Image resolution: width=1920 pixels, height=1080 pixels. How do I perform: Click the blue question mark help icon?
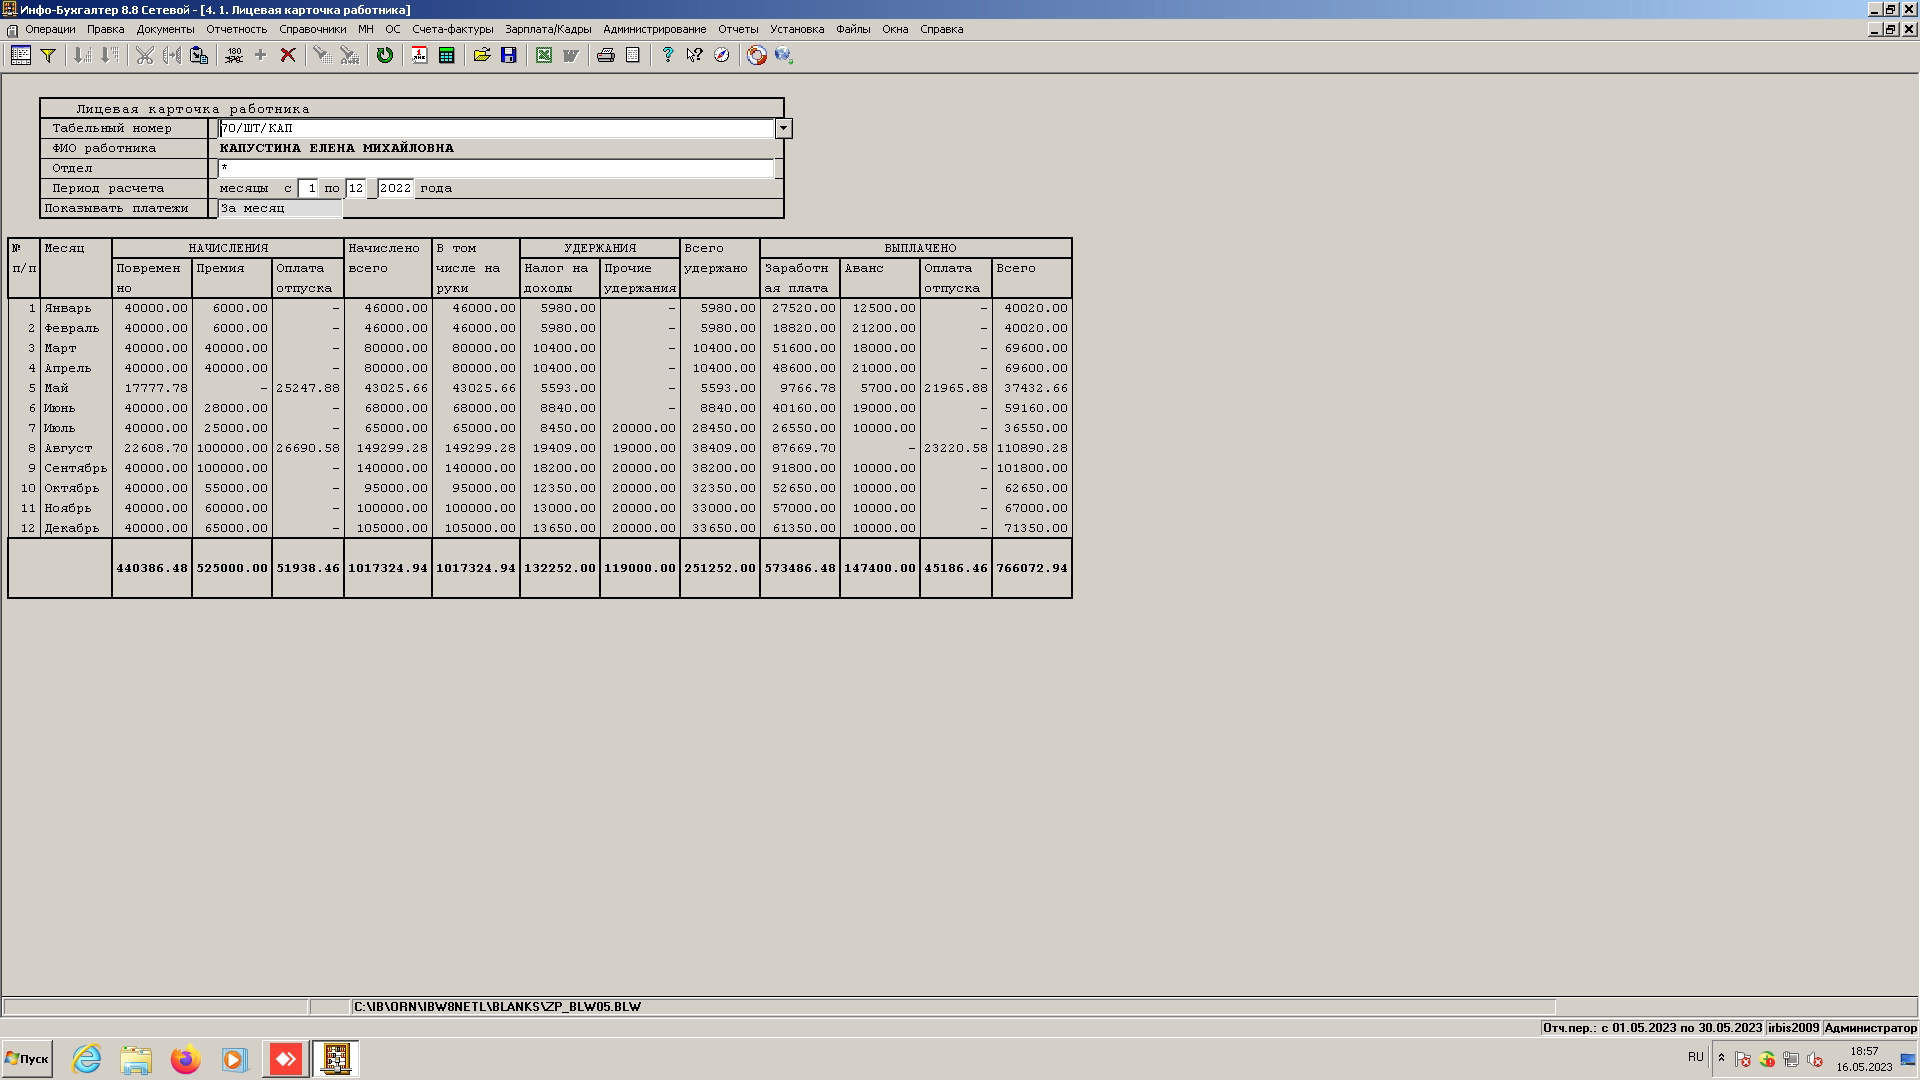click(x=668, y=55)
